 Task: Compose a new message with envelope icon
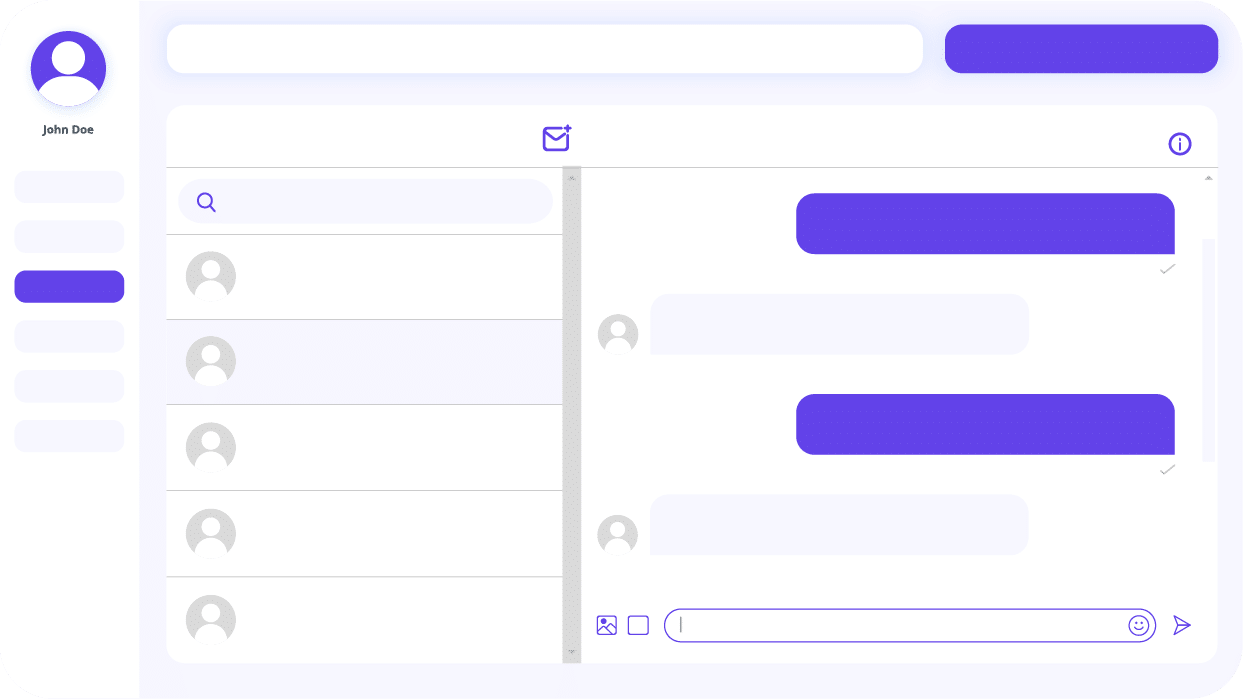point(556,139)
